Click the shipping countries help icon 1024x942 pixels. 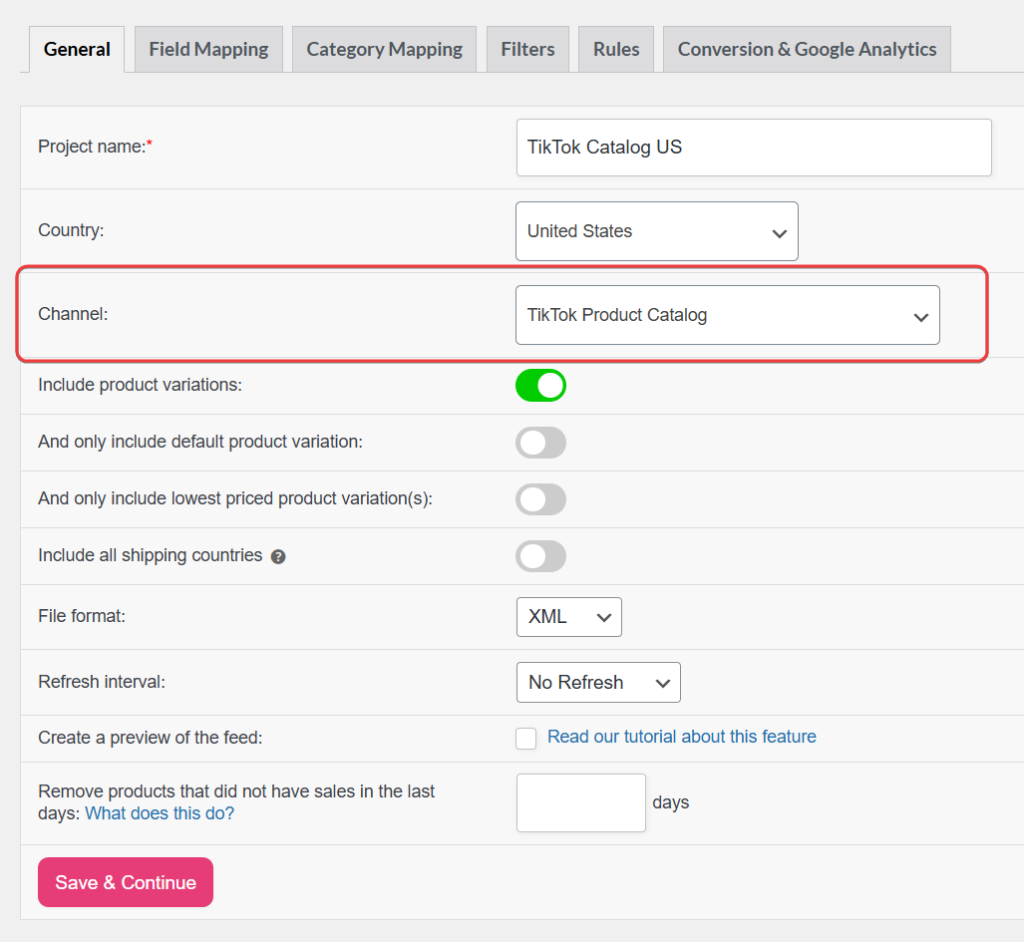(x=278, y=557)
